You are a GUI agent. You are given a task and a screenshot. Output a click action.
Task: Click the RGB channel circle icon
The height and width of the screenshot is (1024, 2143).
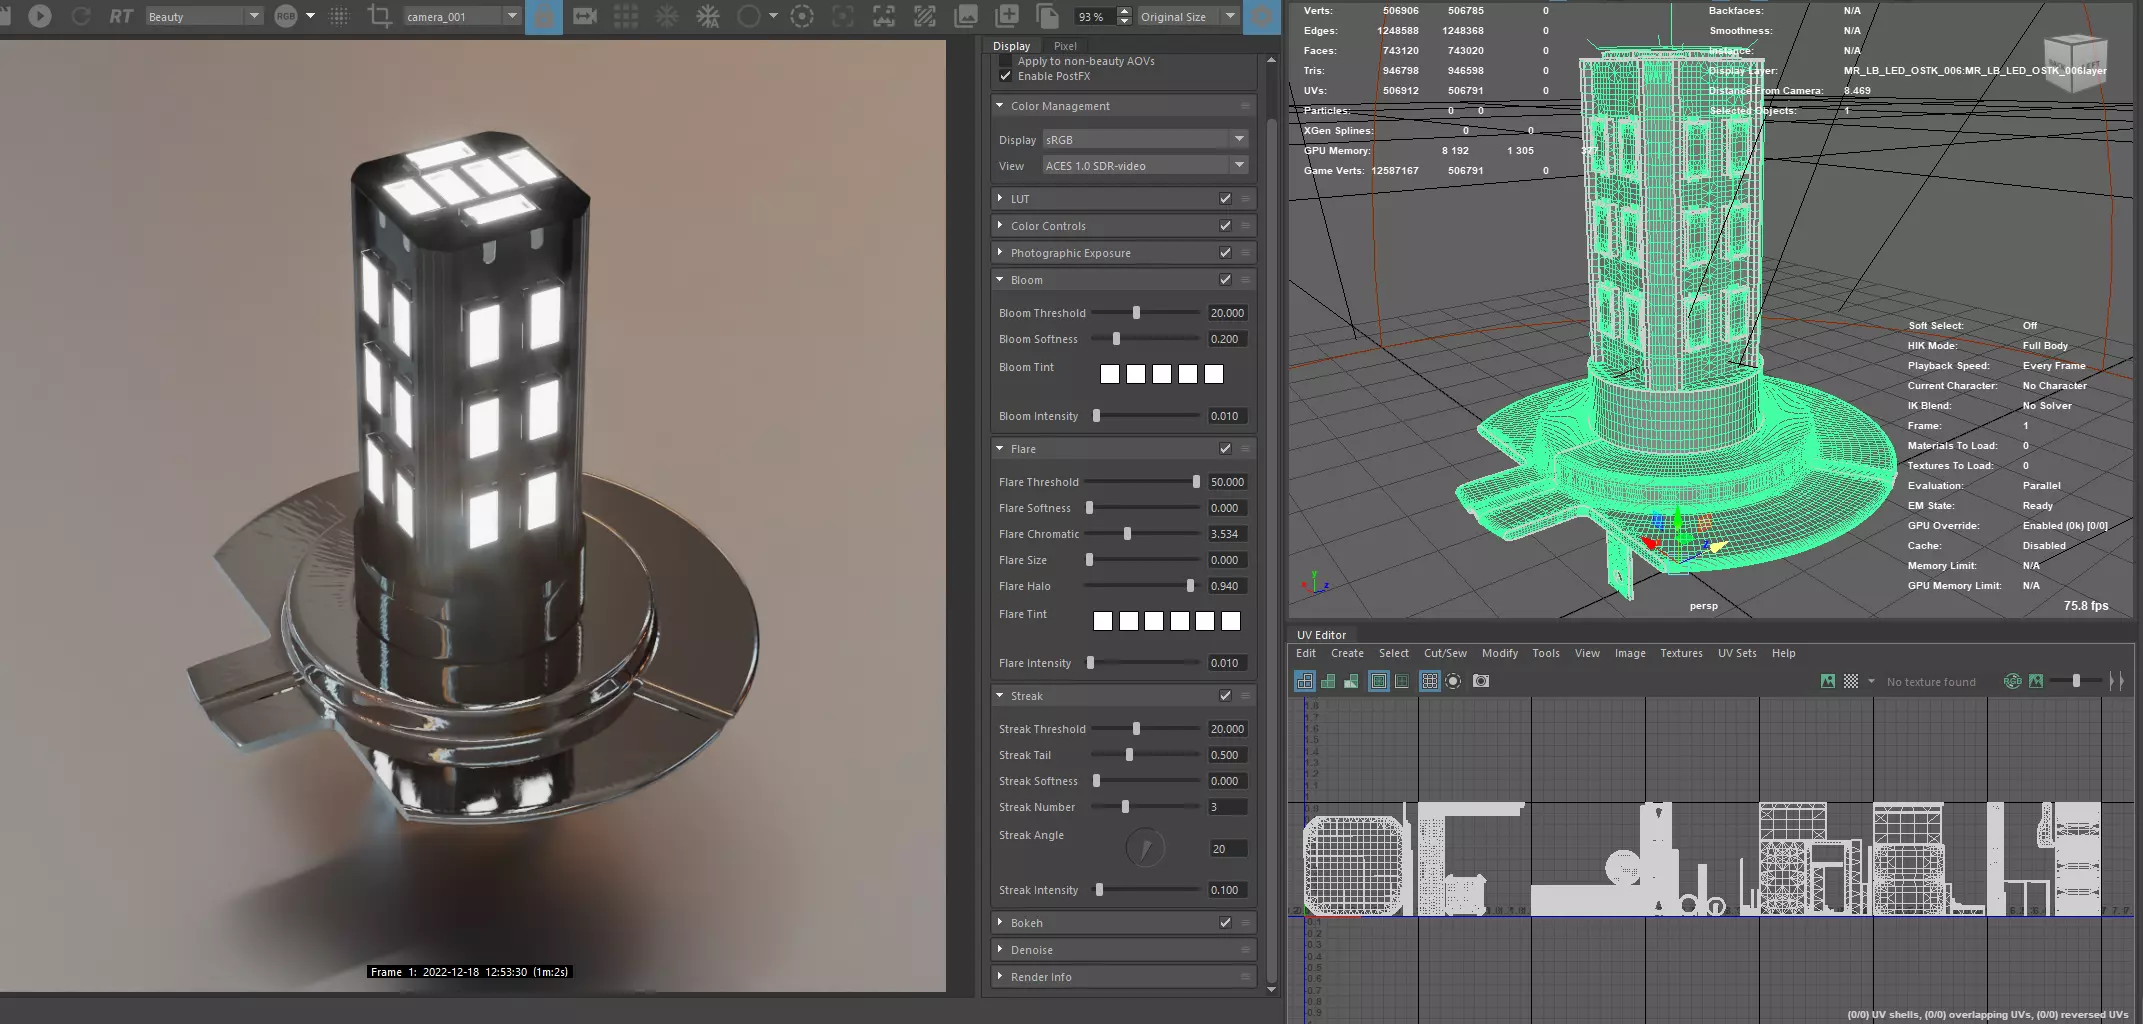pos(286,16)
